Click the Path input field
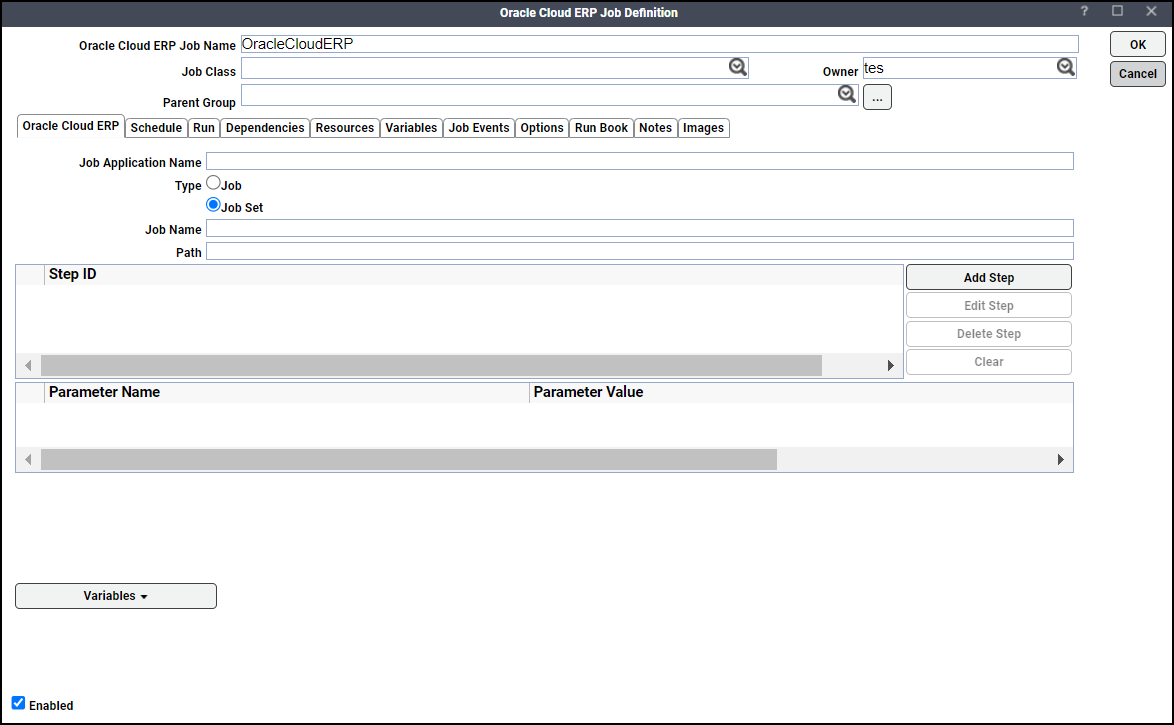This screenshot has width=1174, height=725. [639, 251]
